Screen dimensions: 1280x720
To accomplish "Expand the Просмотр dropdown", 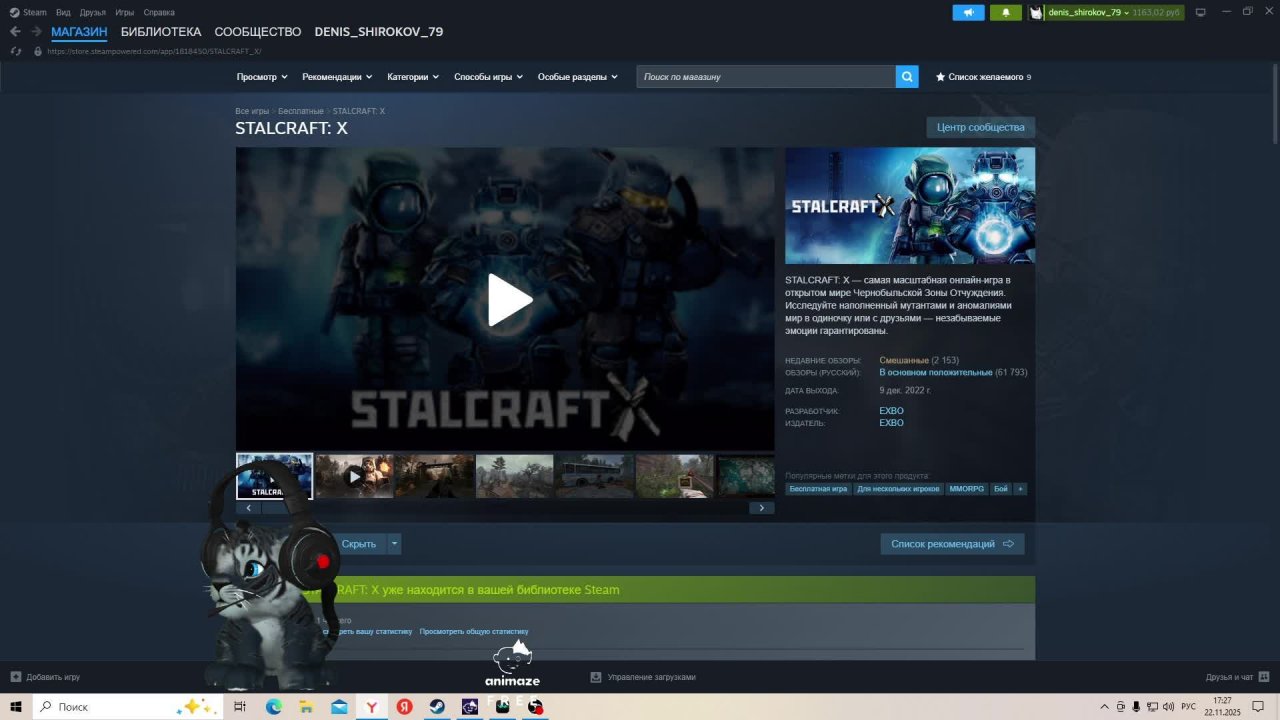I will coord(262,77).
